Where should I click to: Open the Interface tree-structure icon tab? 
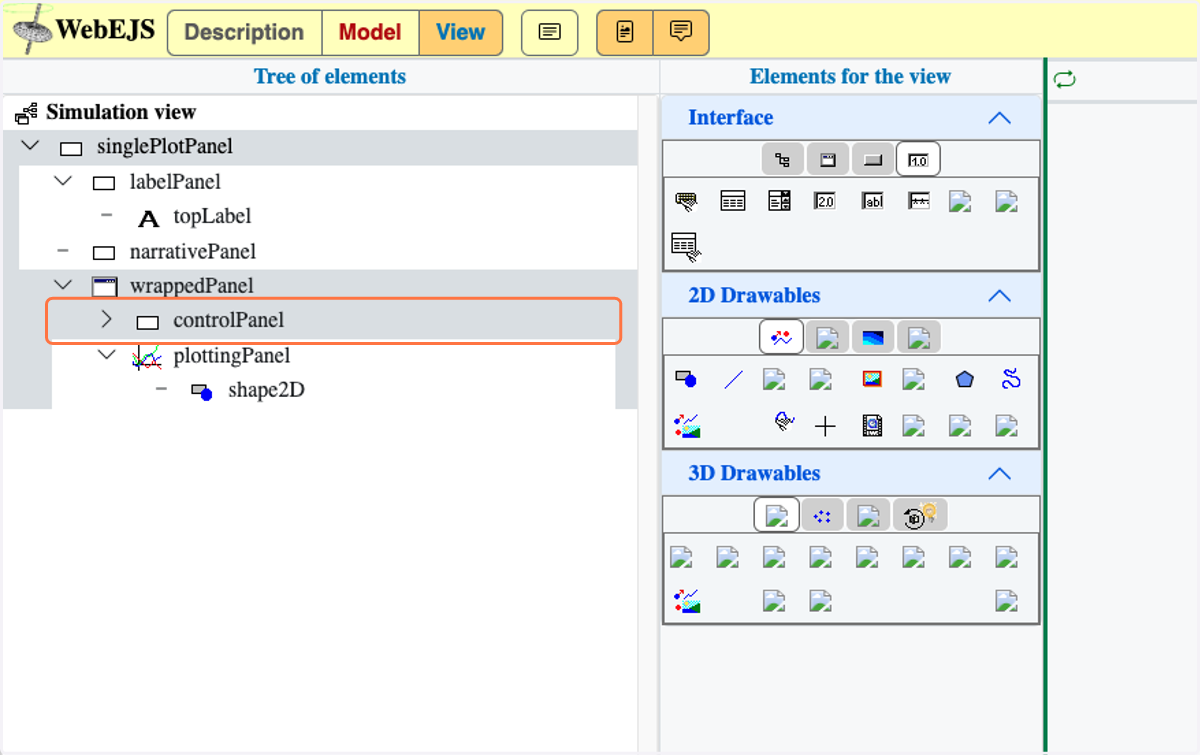tap(782, 159)
